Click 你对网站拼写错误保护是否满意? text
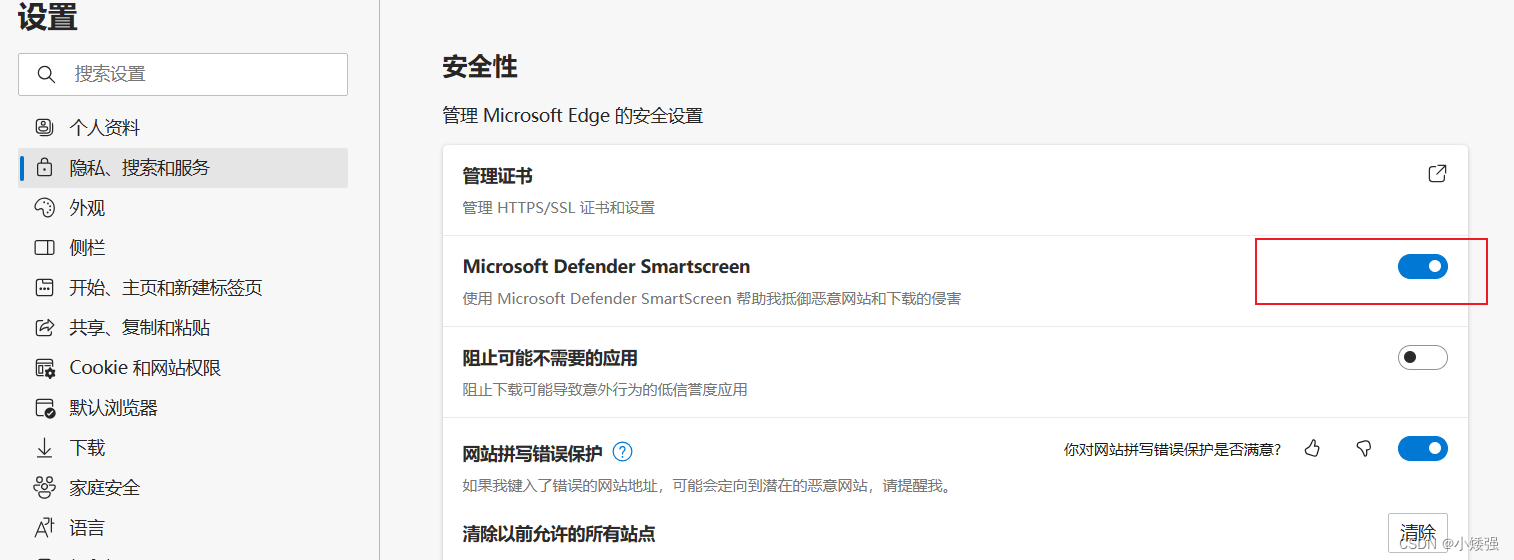Screen dimensions: 1514x560 coord(1173,450)
